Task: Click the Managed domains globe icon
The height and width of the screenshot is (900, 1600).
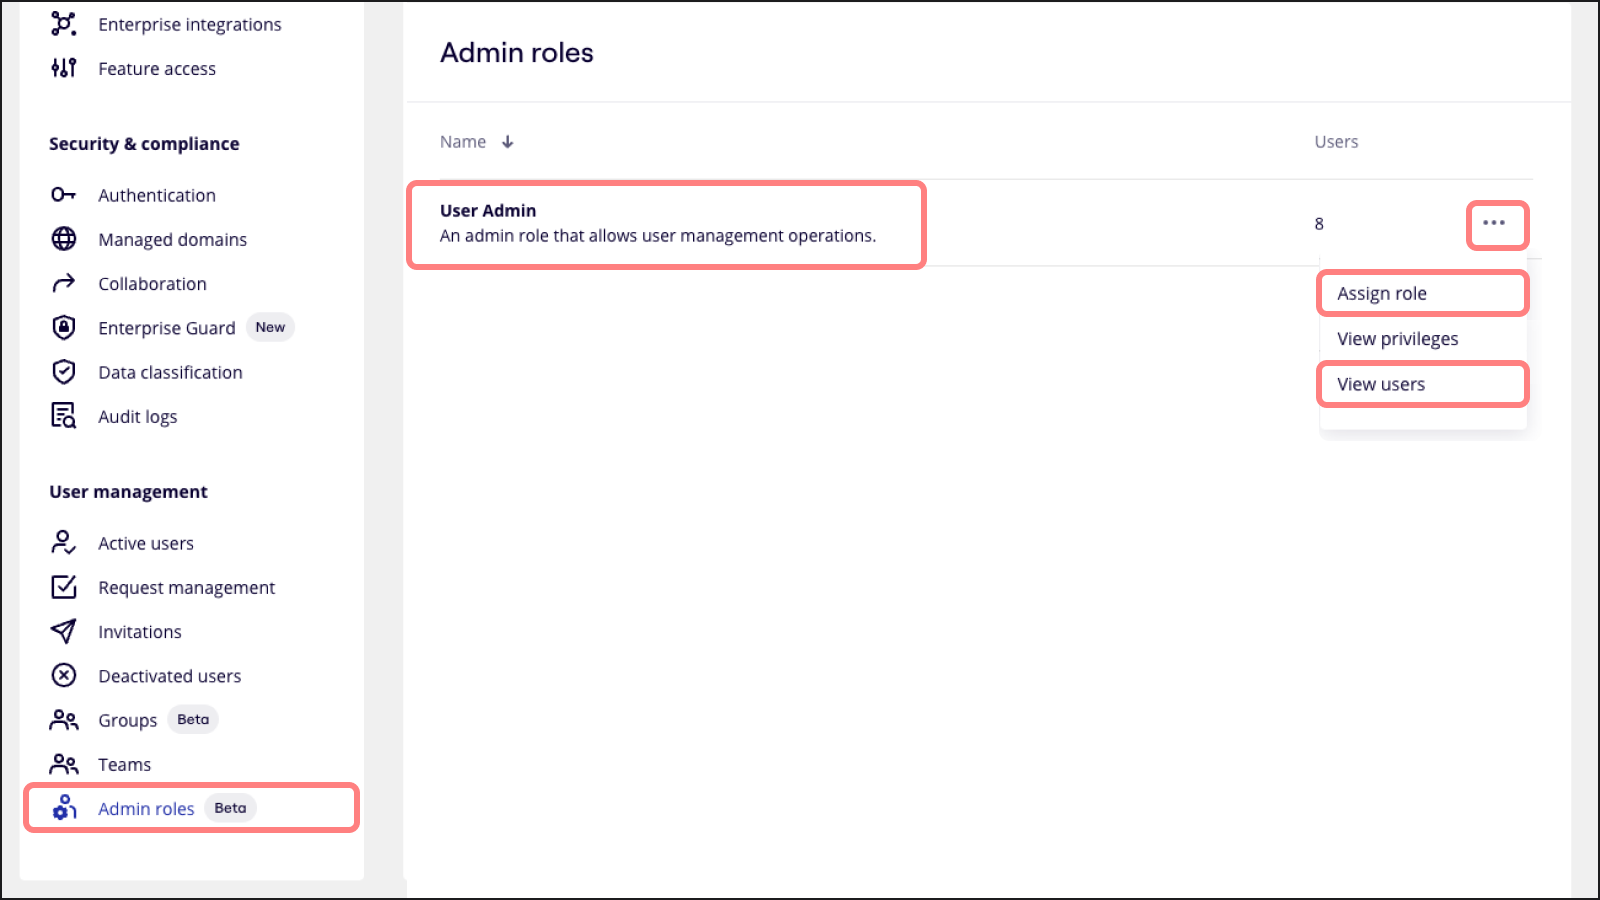Action: point(63,239)
